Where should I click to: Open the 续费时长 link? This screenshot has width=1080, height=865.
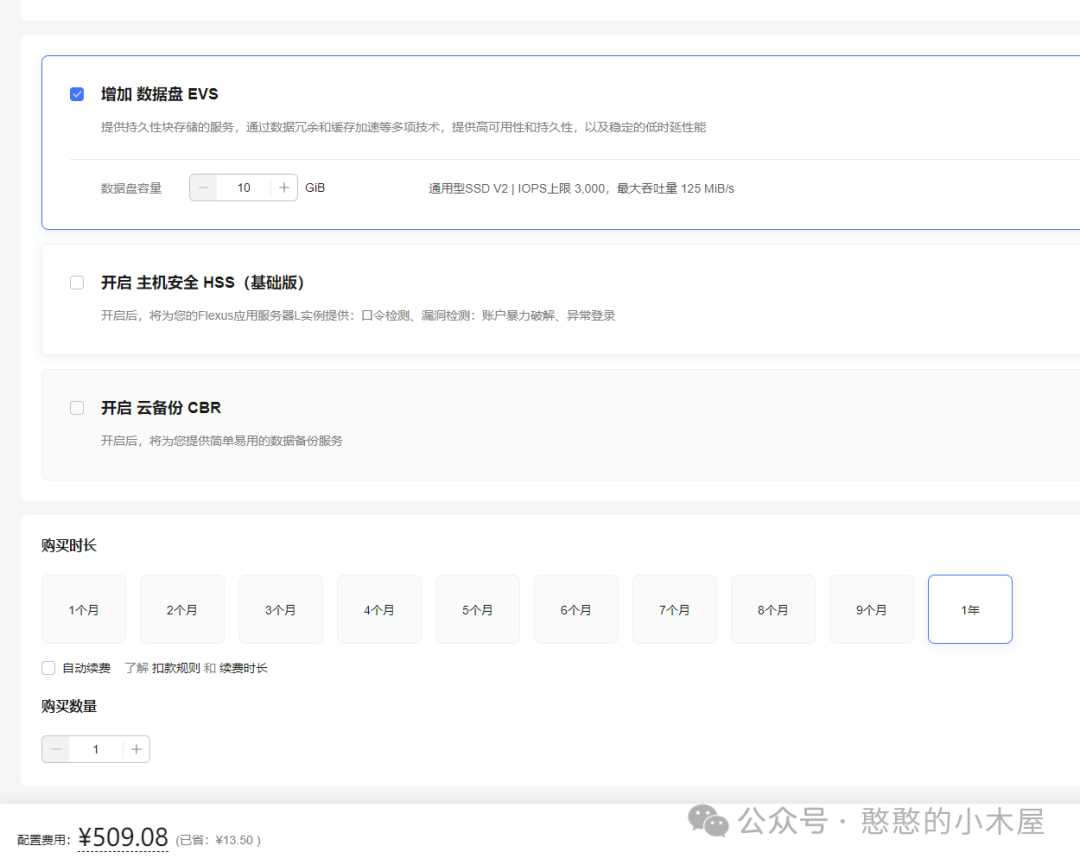pyautogui.click(x=244, y=668)
